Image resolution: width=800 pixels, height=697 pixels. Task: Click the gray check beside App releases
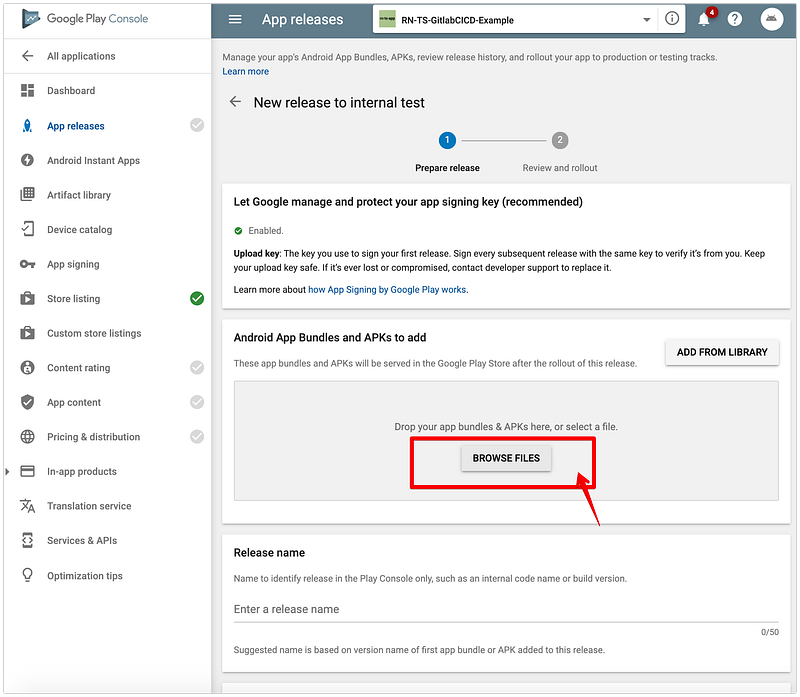click(x=197, y=125)
